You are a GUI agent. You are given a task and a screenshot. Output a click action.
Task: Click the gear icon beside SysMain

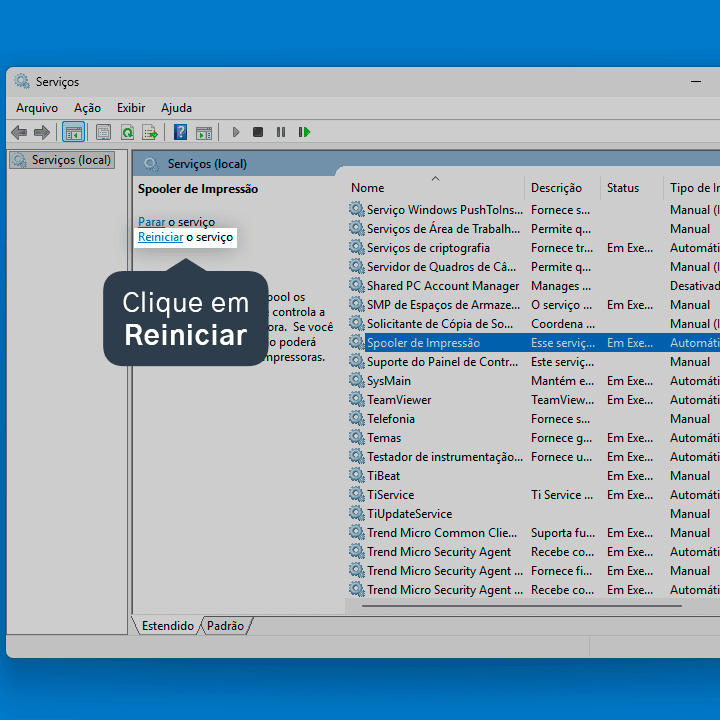(x=356, y=380)
